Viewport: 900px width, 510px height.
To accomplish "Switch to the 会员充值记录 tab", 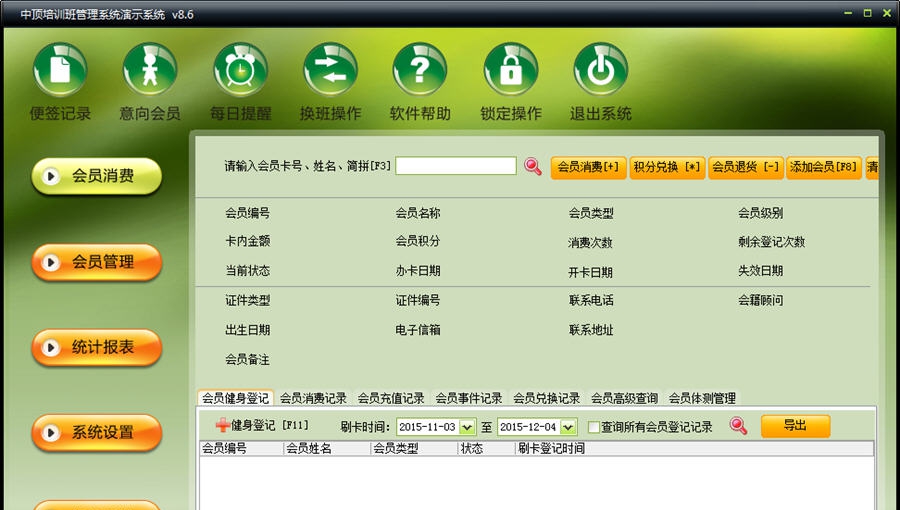I will (391, 398).
